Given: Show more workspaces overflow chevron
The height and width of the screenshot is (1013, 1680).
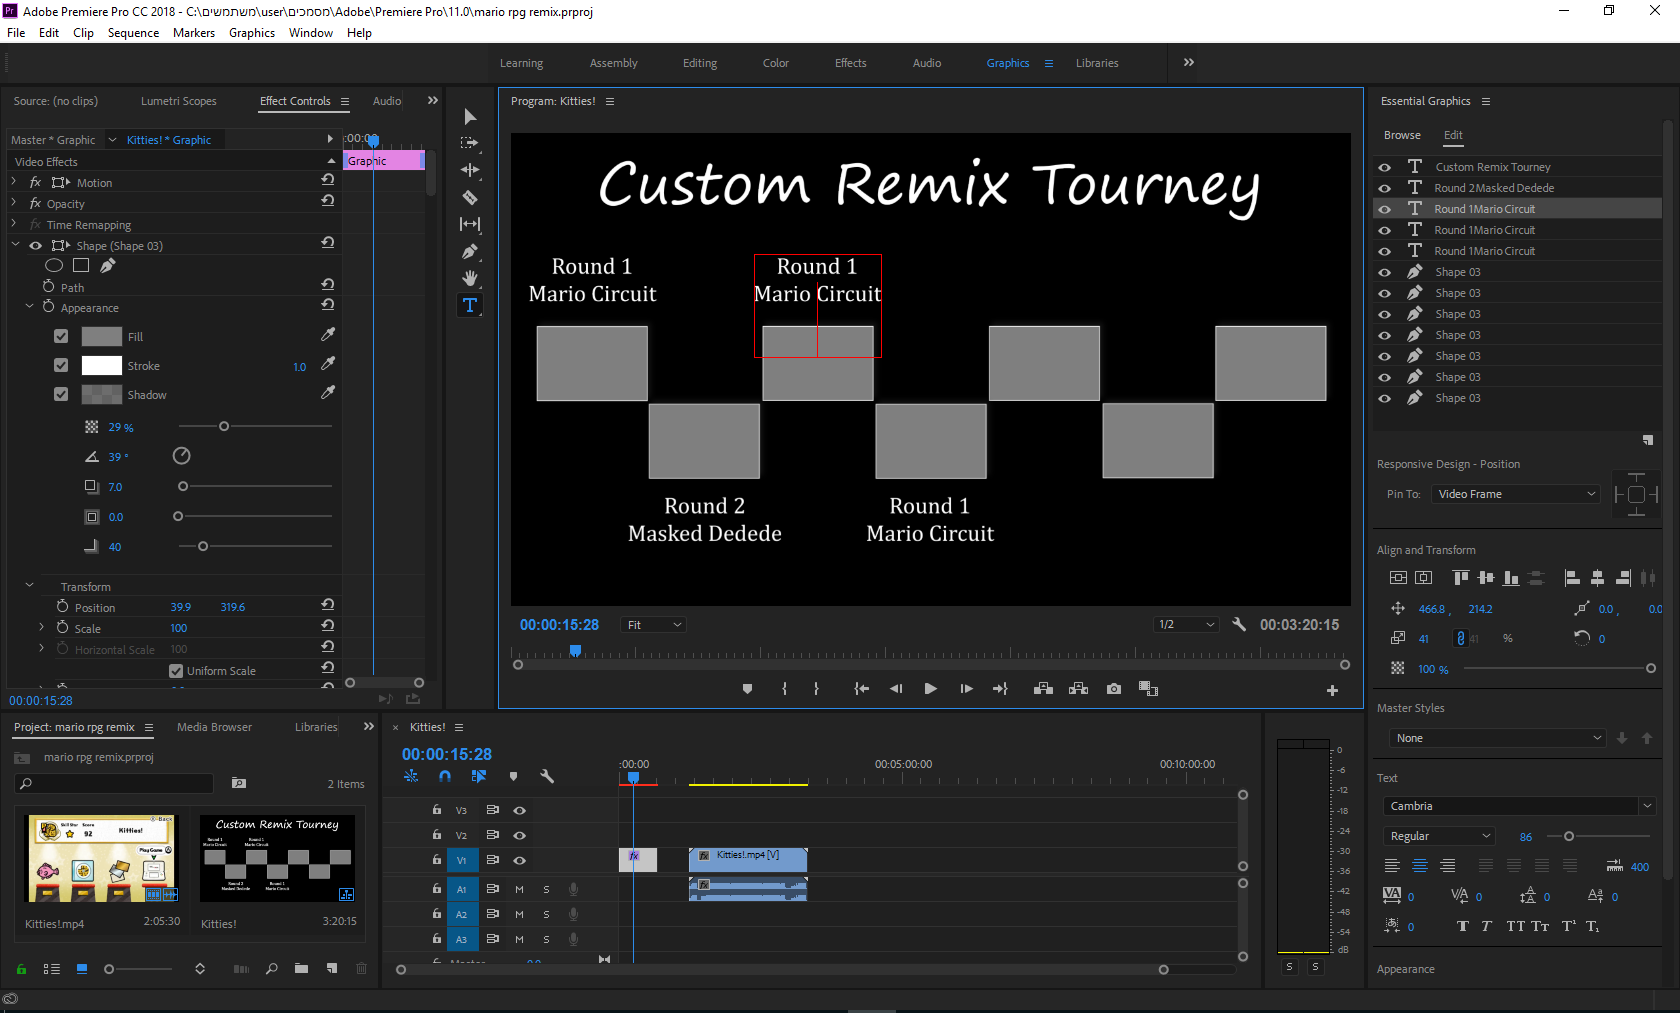Looking at the screenshot, I should pos(1189,62).
